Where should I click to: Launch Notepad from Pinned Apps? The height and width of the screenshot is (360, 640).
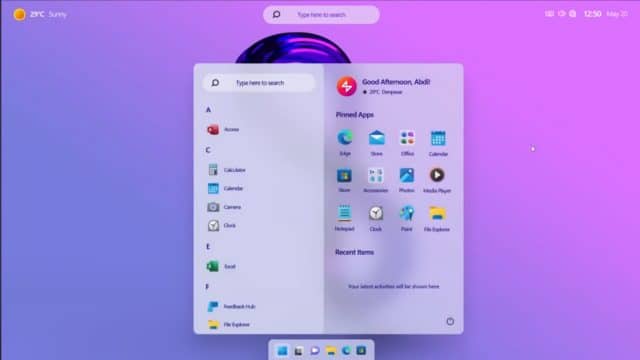pyautogui.click(x=344, y=218)
